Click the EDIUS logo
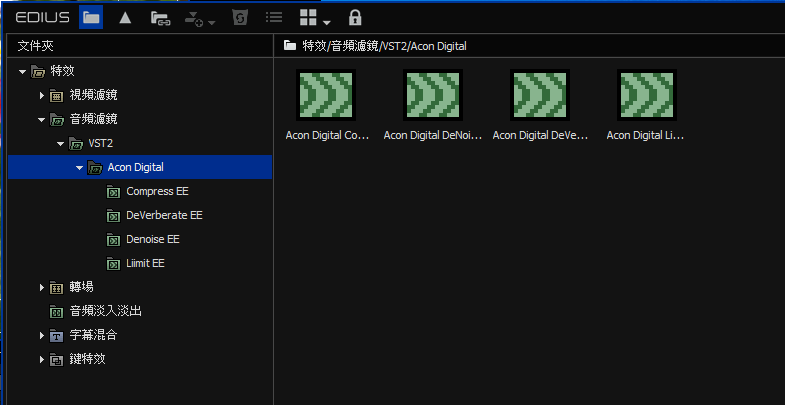Image resolution: width=785 pixels, height=405 pixels. [43, 18]
